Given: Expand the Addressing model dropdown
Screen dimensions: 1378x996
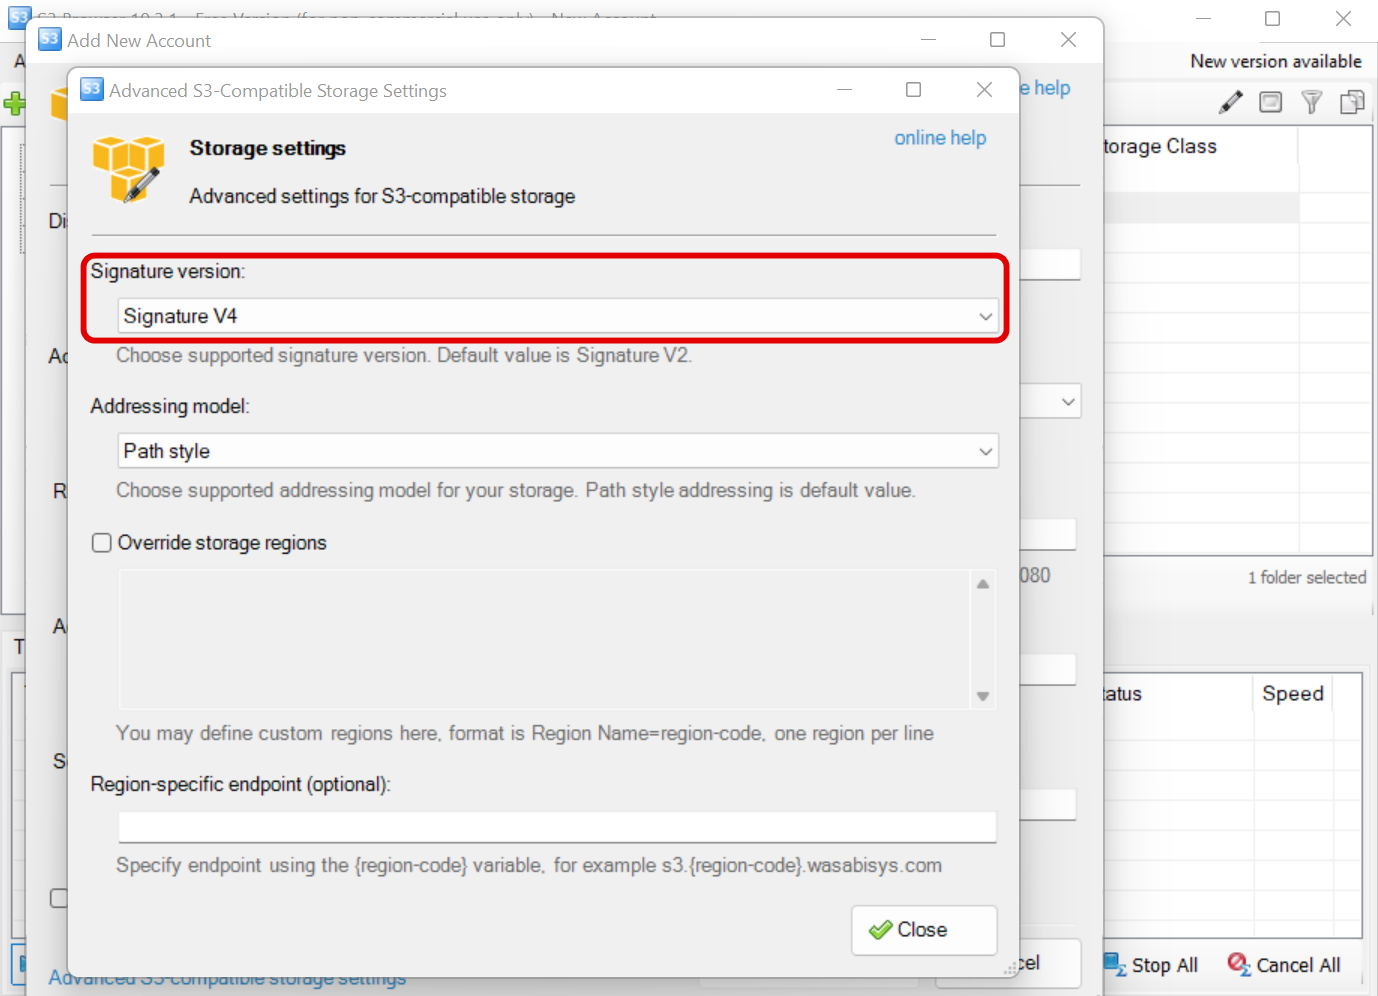Looking at the screenshot, I should tap(557, 451).
